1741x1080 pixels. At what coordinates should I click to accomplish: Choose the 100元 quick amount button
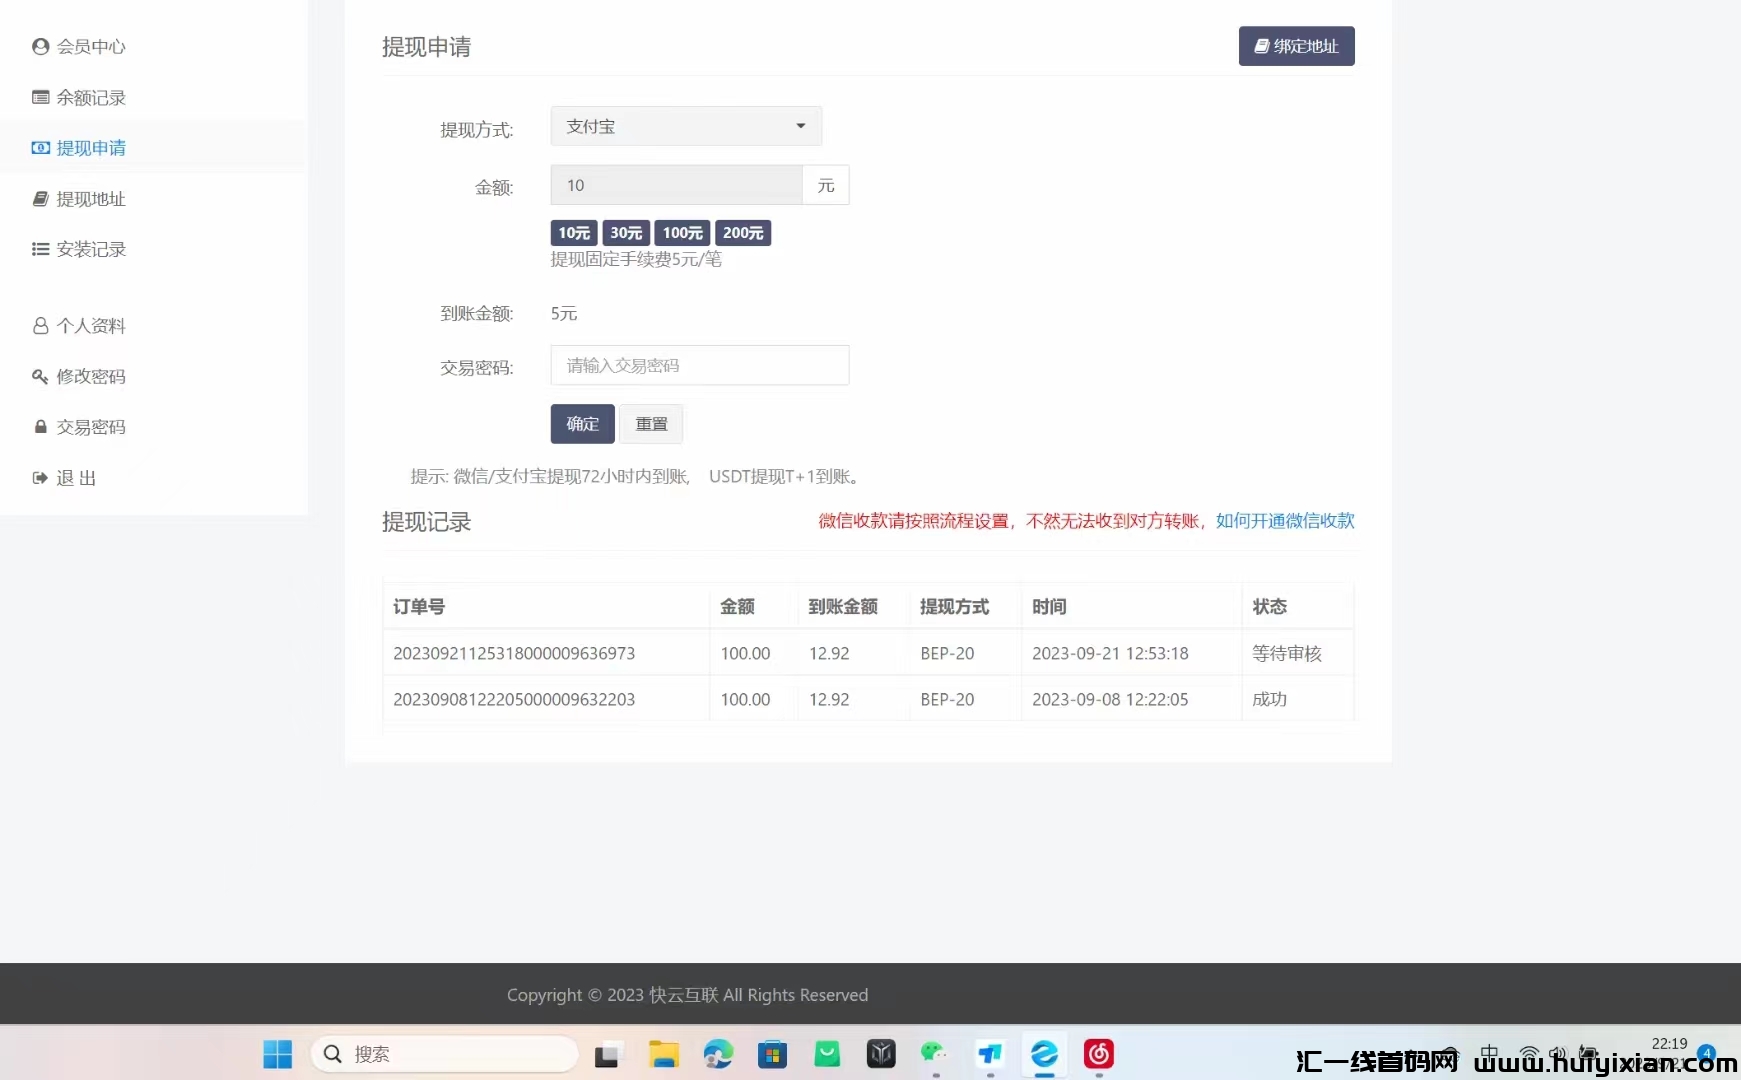[682, 233]
